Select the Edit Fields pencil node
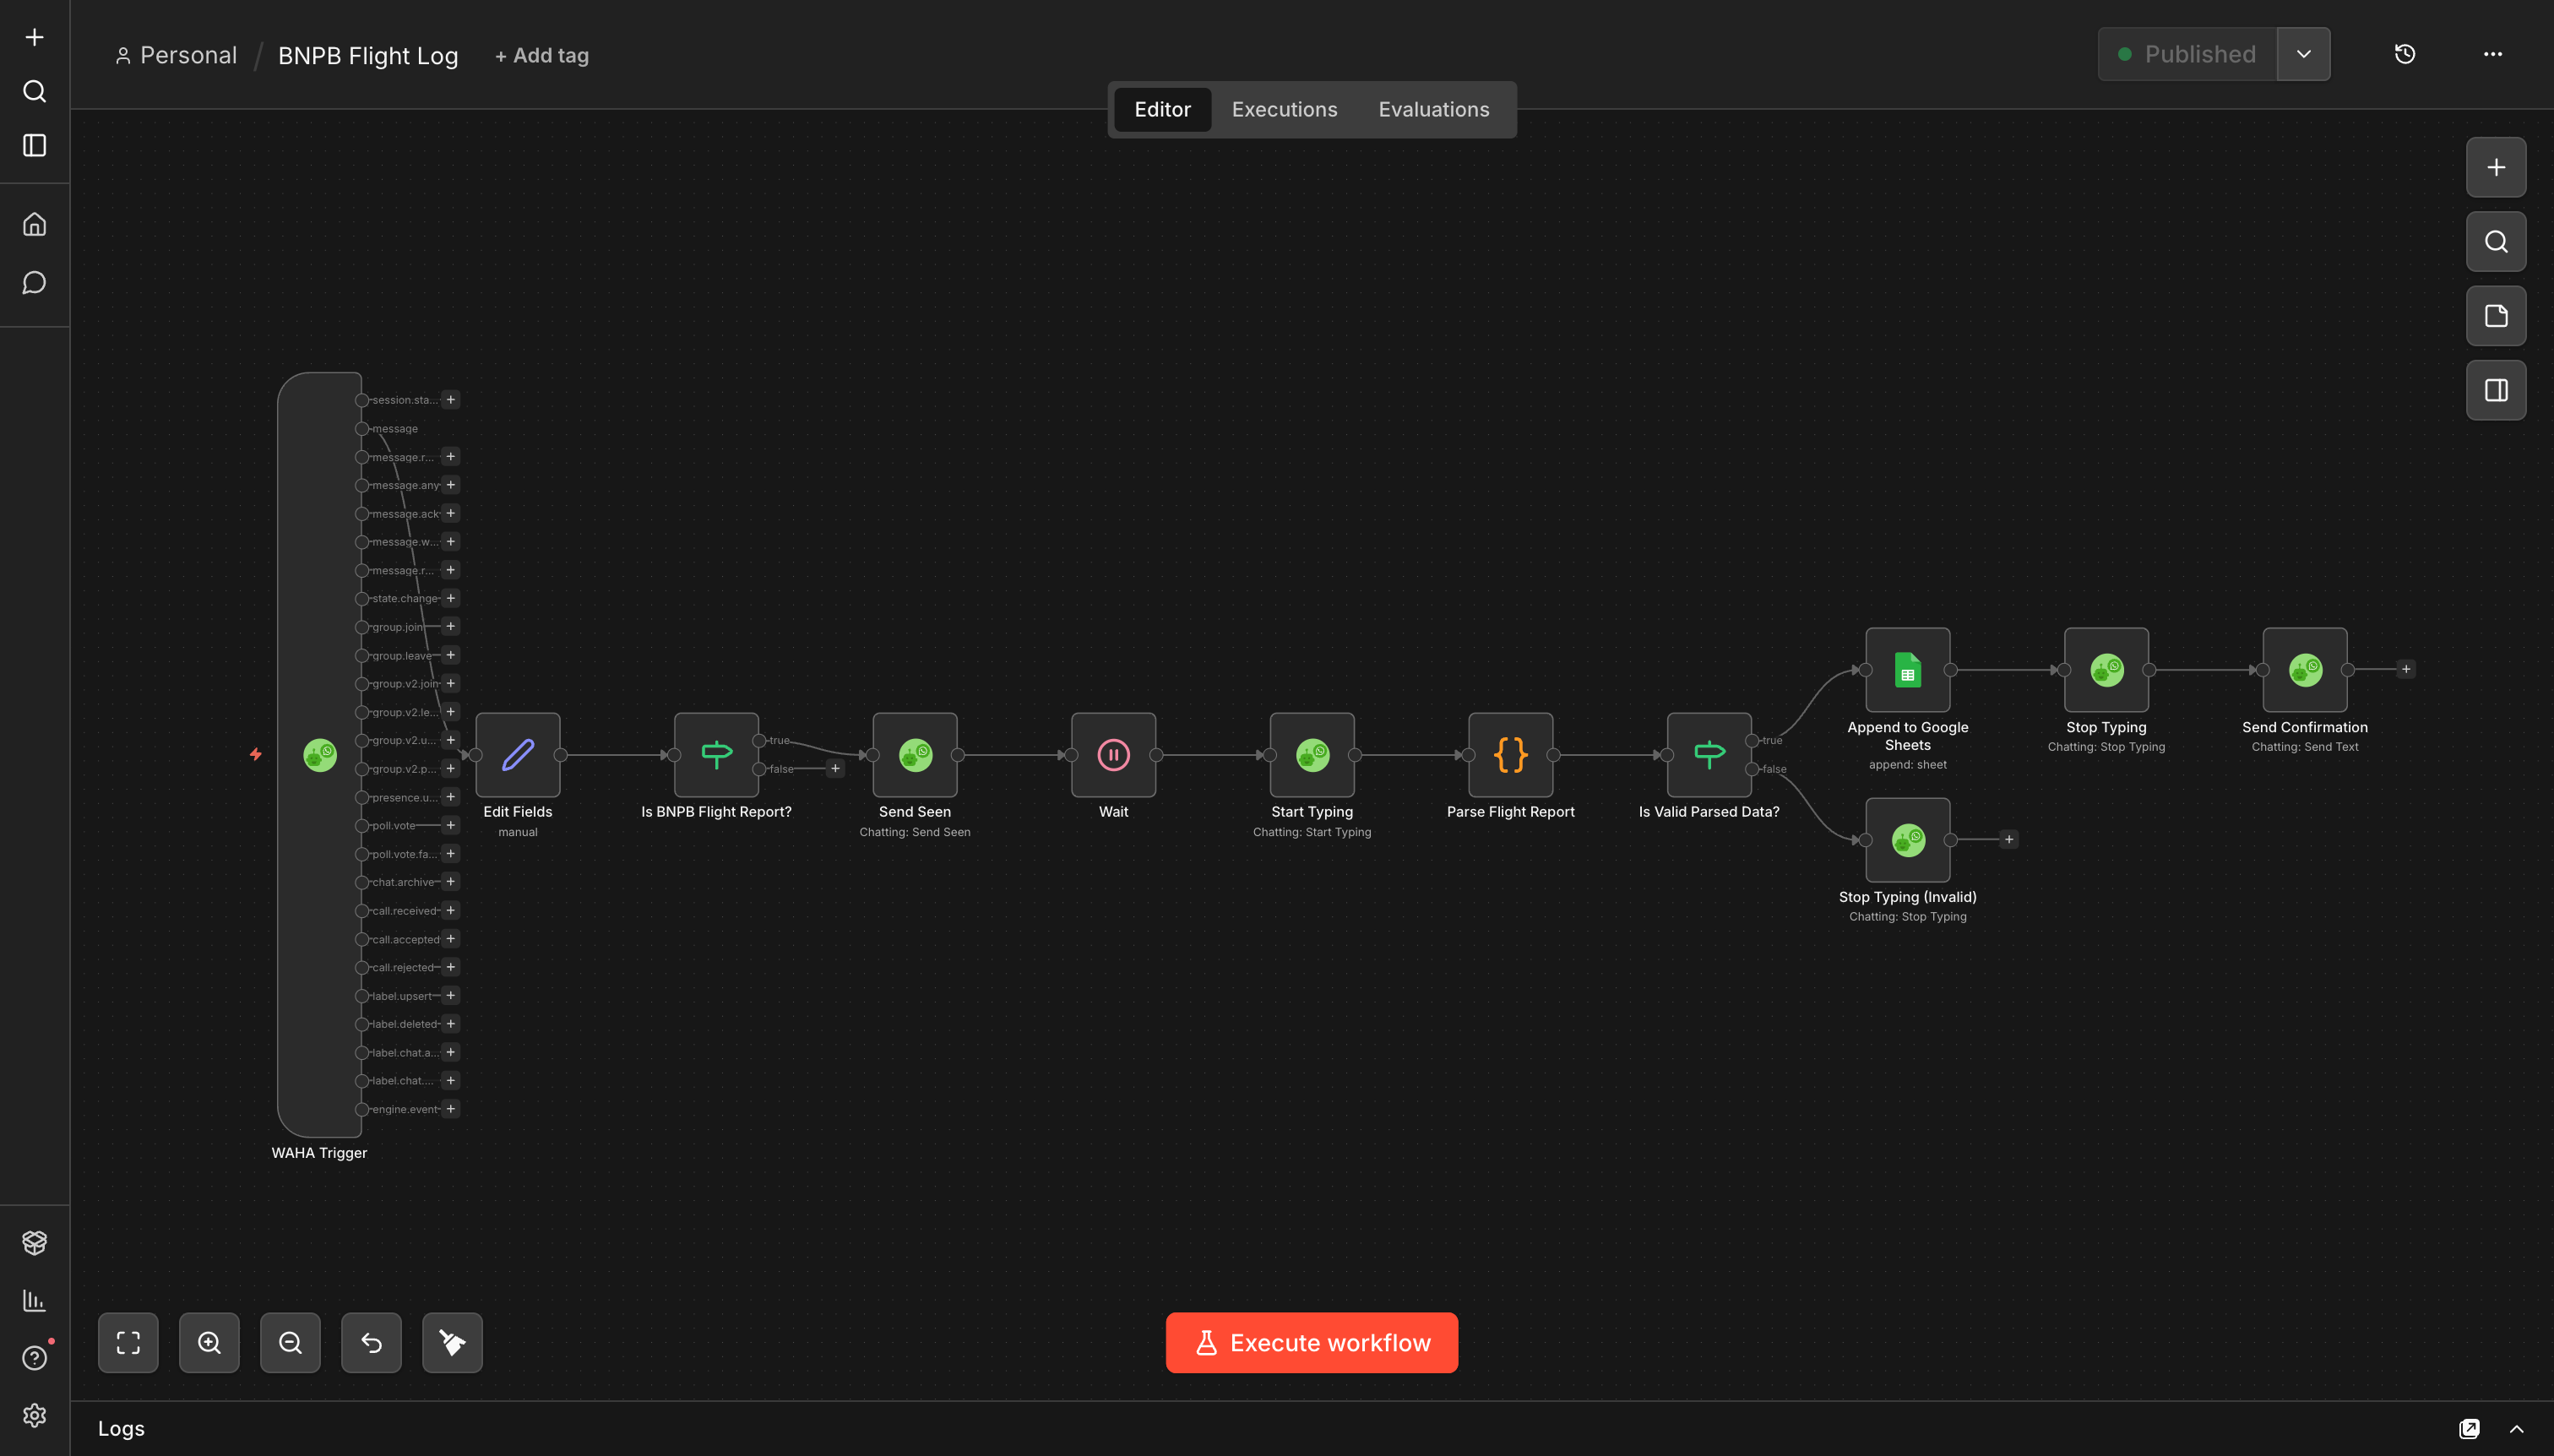 [x=517, y=755]
